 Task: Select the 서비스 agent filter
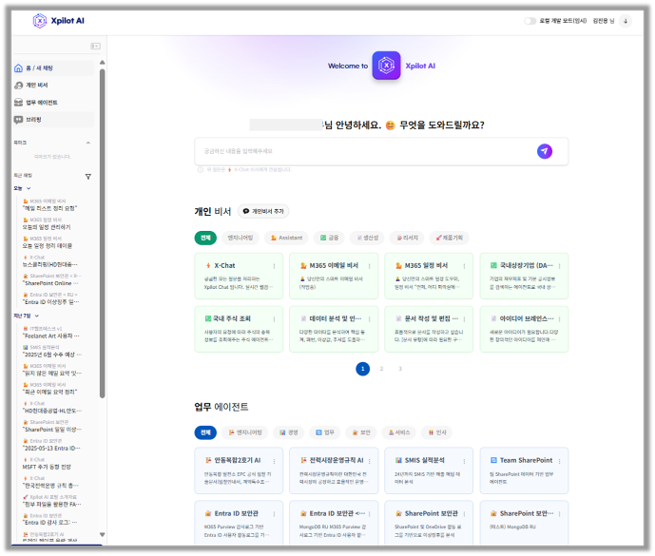click(x=399, y=432)
